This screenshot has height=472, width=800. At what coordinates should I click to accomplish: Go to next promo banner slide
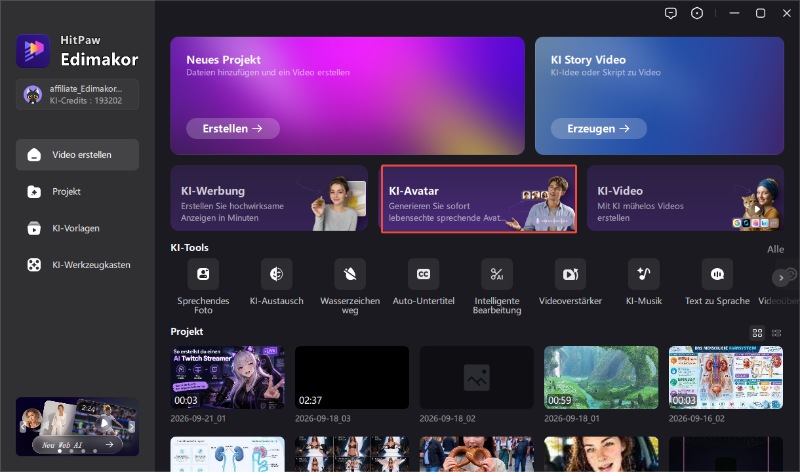(x=132, y=427)
